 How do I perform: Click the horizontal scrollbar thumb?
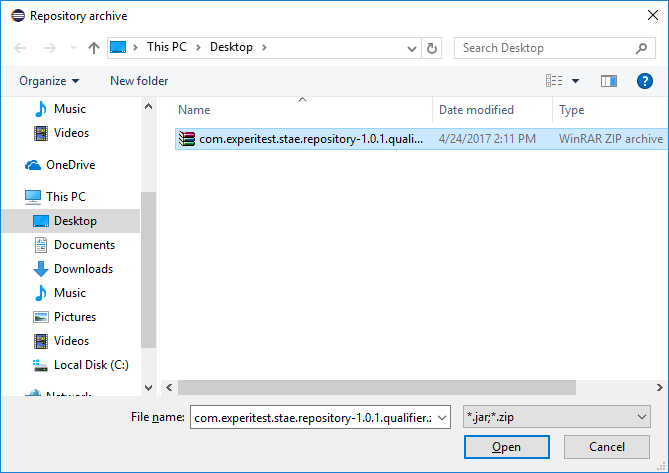click(377, 388)
